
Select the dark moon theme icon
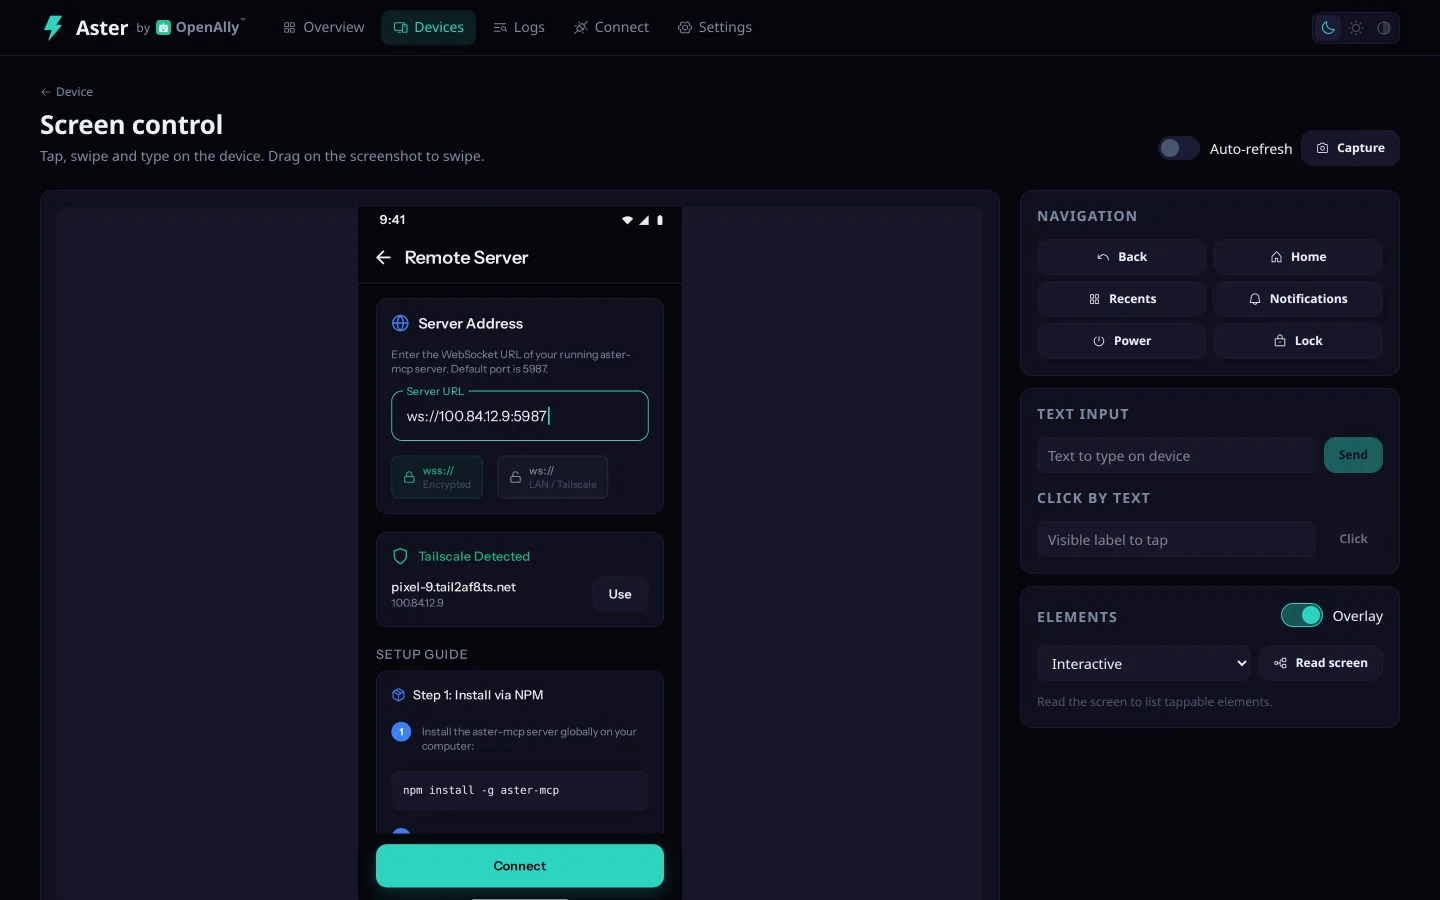pyautogui.click(x=1328, y=28)
